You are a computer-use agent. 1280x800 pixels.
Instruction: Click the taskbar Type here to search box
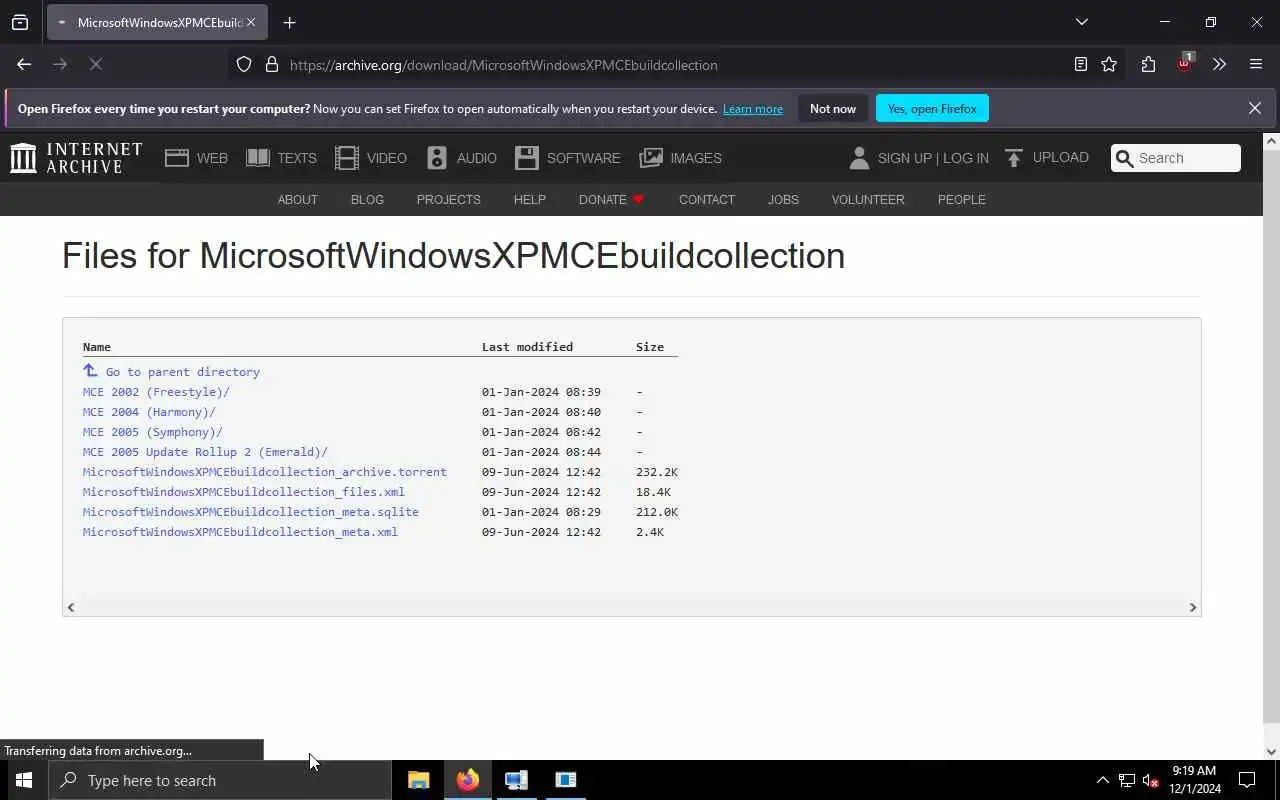coord(220,780)
